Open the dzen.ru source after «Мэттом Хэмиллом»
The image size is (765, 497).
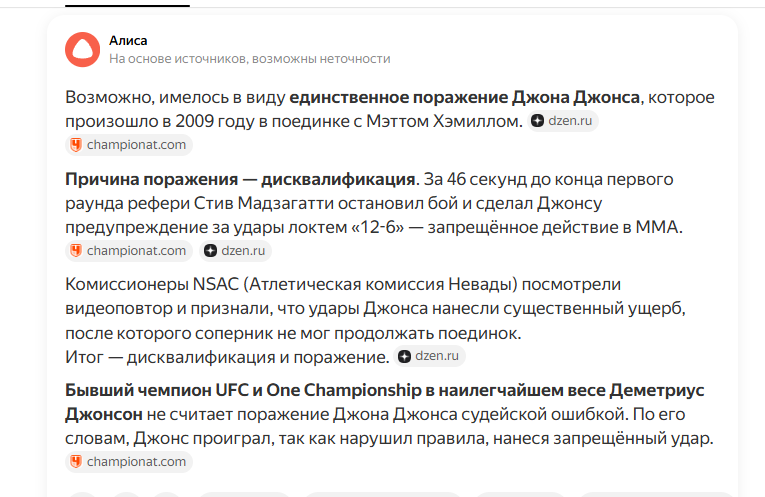pyautogui.click(x=571, y=121)
